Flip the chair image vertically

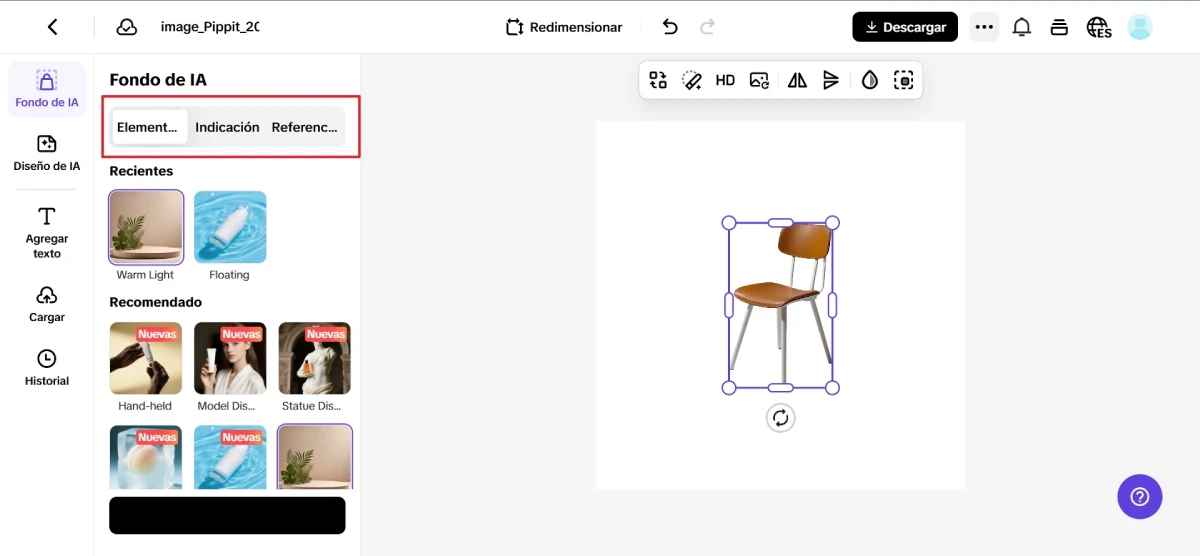tap(831, 81)
